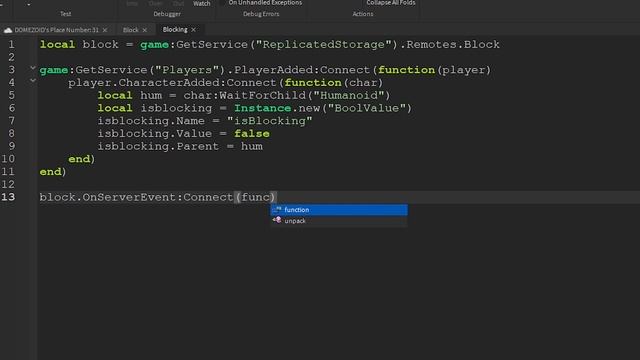This screenshot has height=360, width=640.
Task: Collapse the fold at line 4
Action: click(x=33, y=80)
